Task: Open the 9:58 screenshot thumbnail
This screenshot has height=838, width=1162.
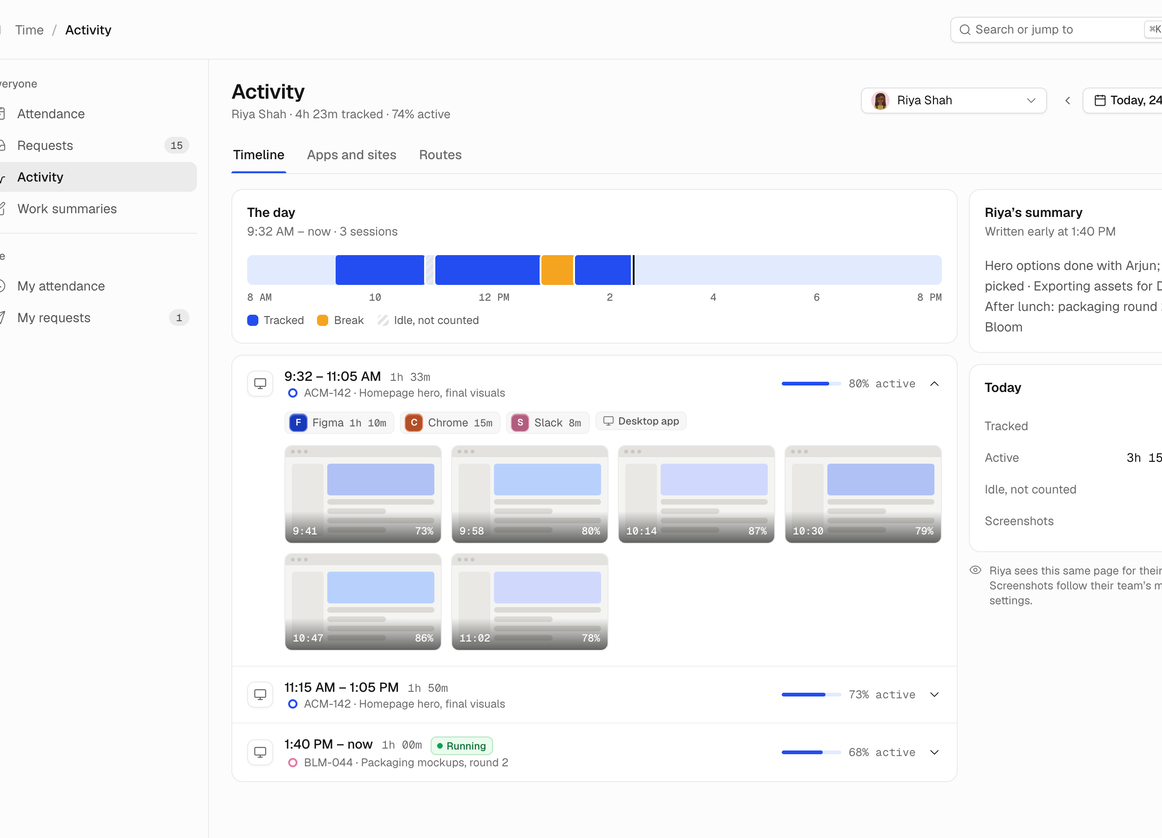Action: tap(530, 494)
